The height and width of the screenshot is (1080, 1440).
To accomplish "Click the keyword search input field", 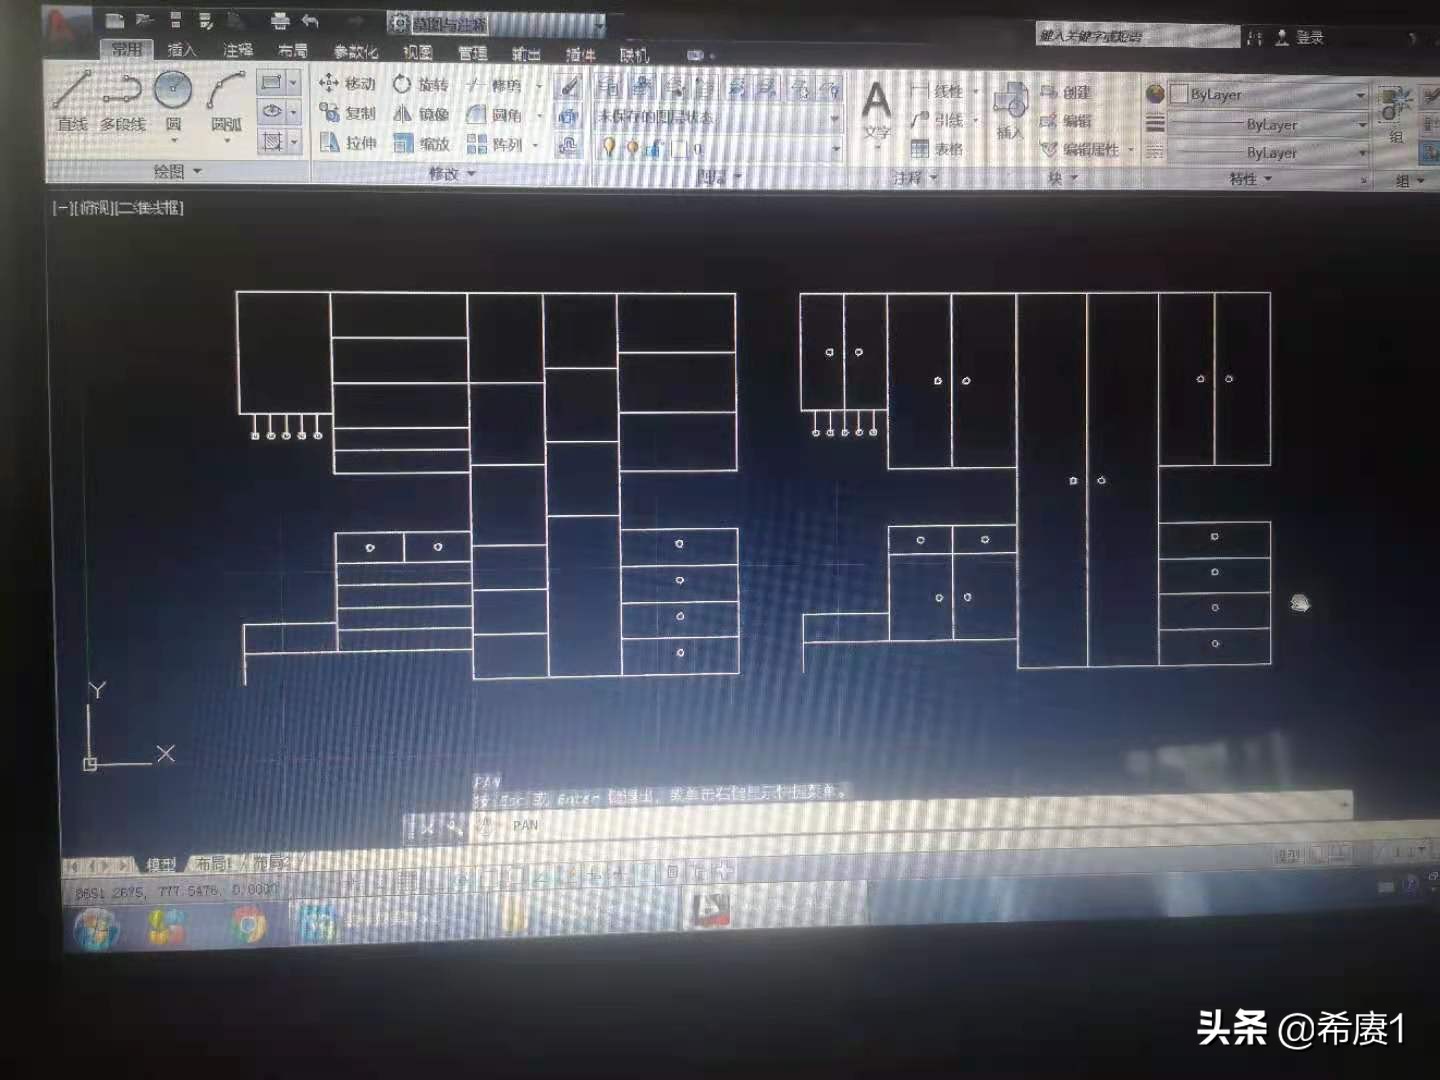I will coord(1138,37).
